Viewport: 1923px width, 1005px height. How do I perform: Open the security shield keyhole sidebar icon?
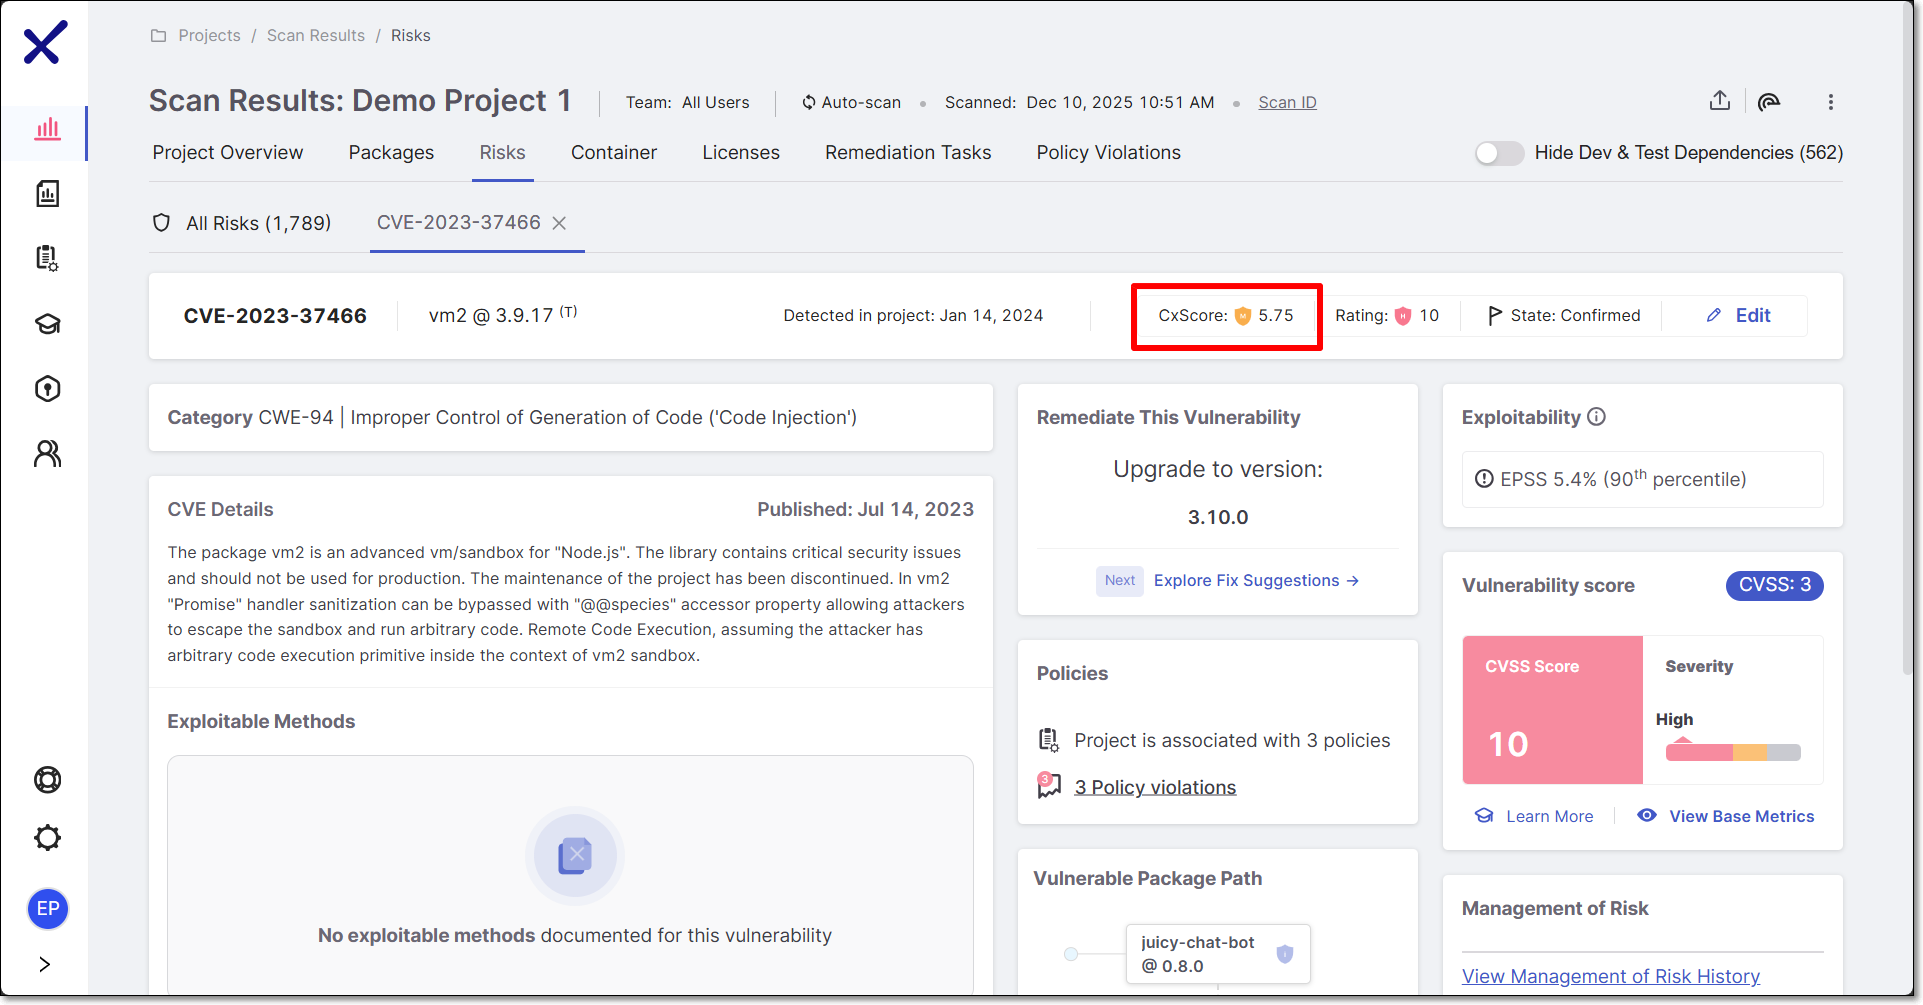pos(47,388)
